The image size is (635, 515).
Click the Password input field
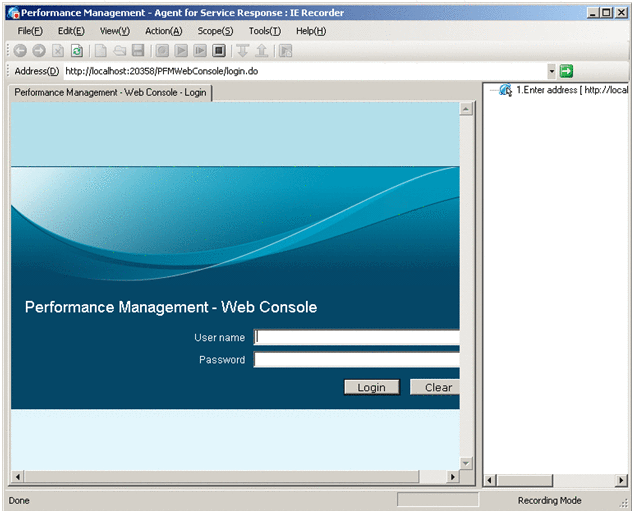356,360
